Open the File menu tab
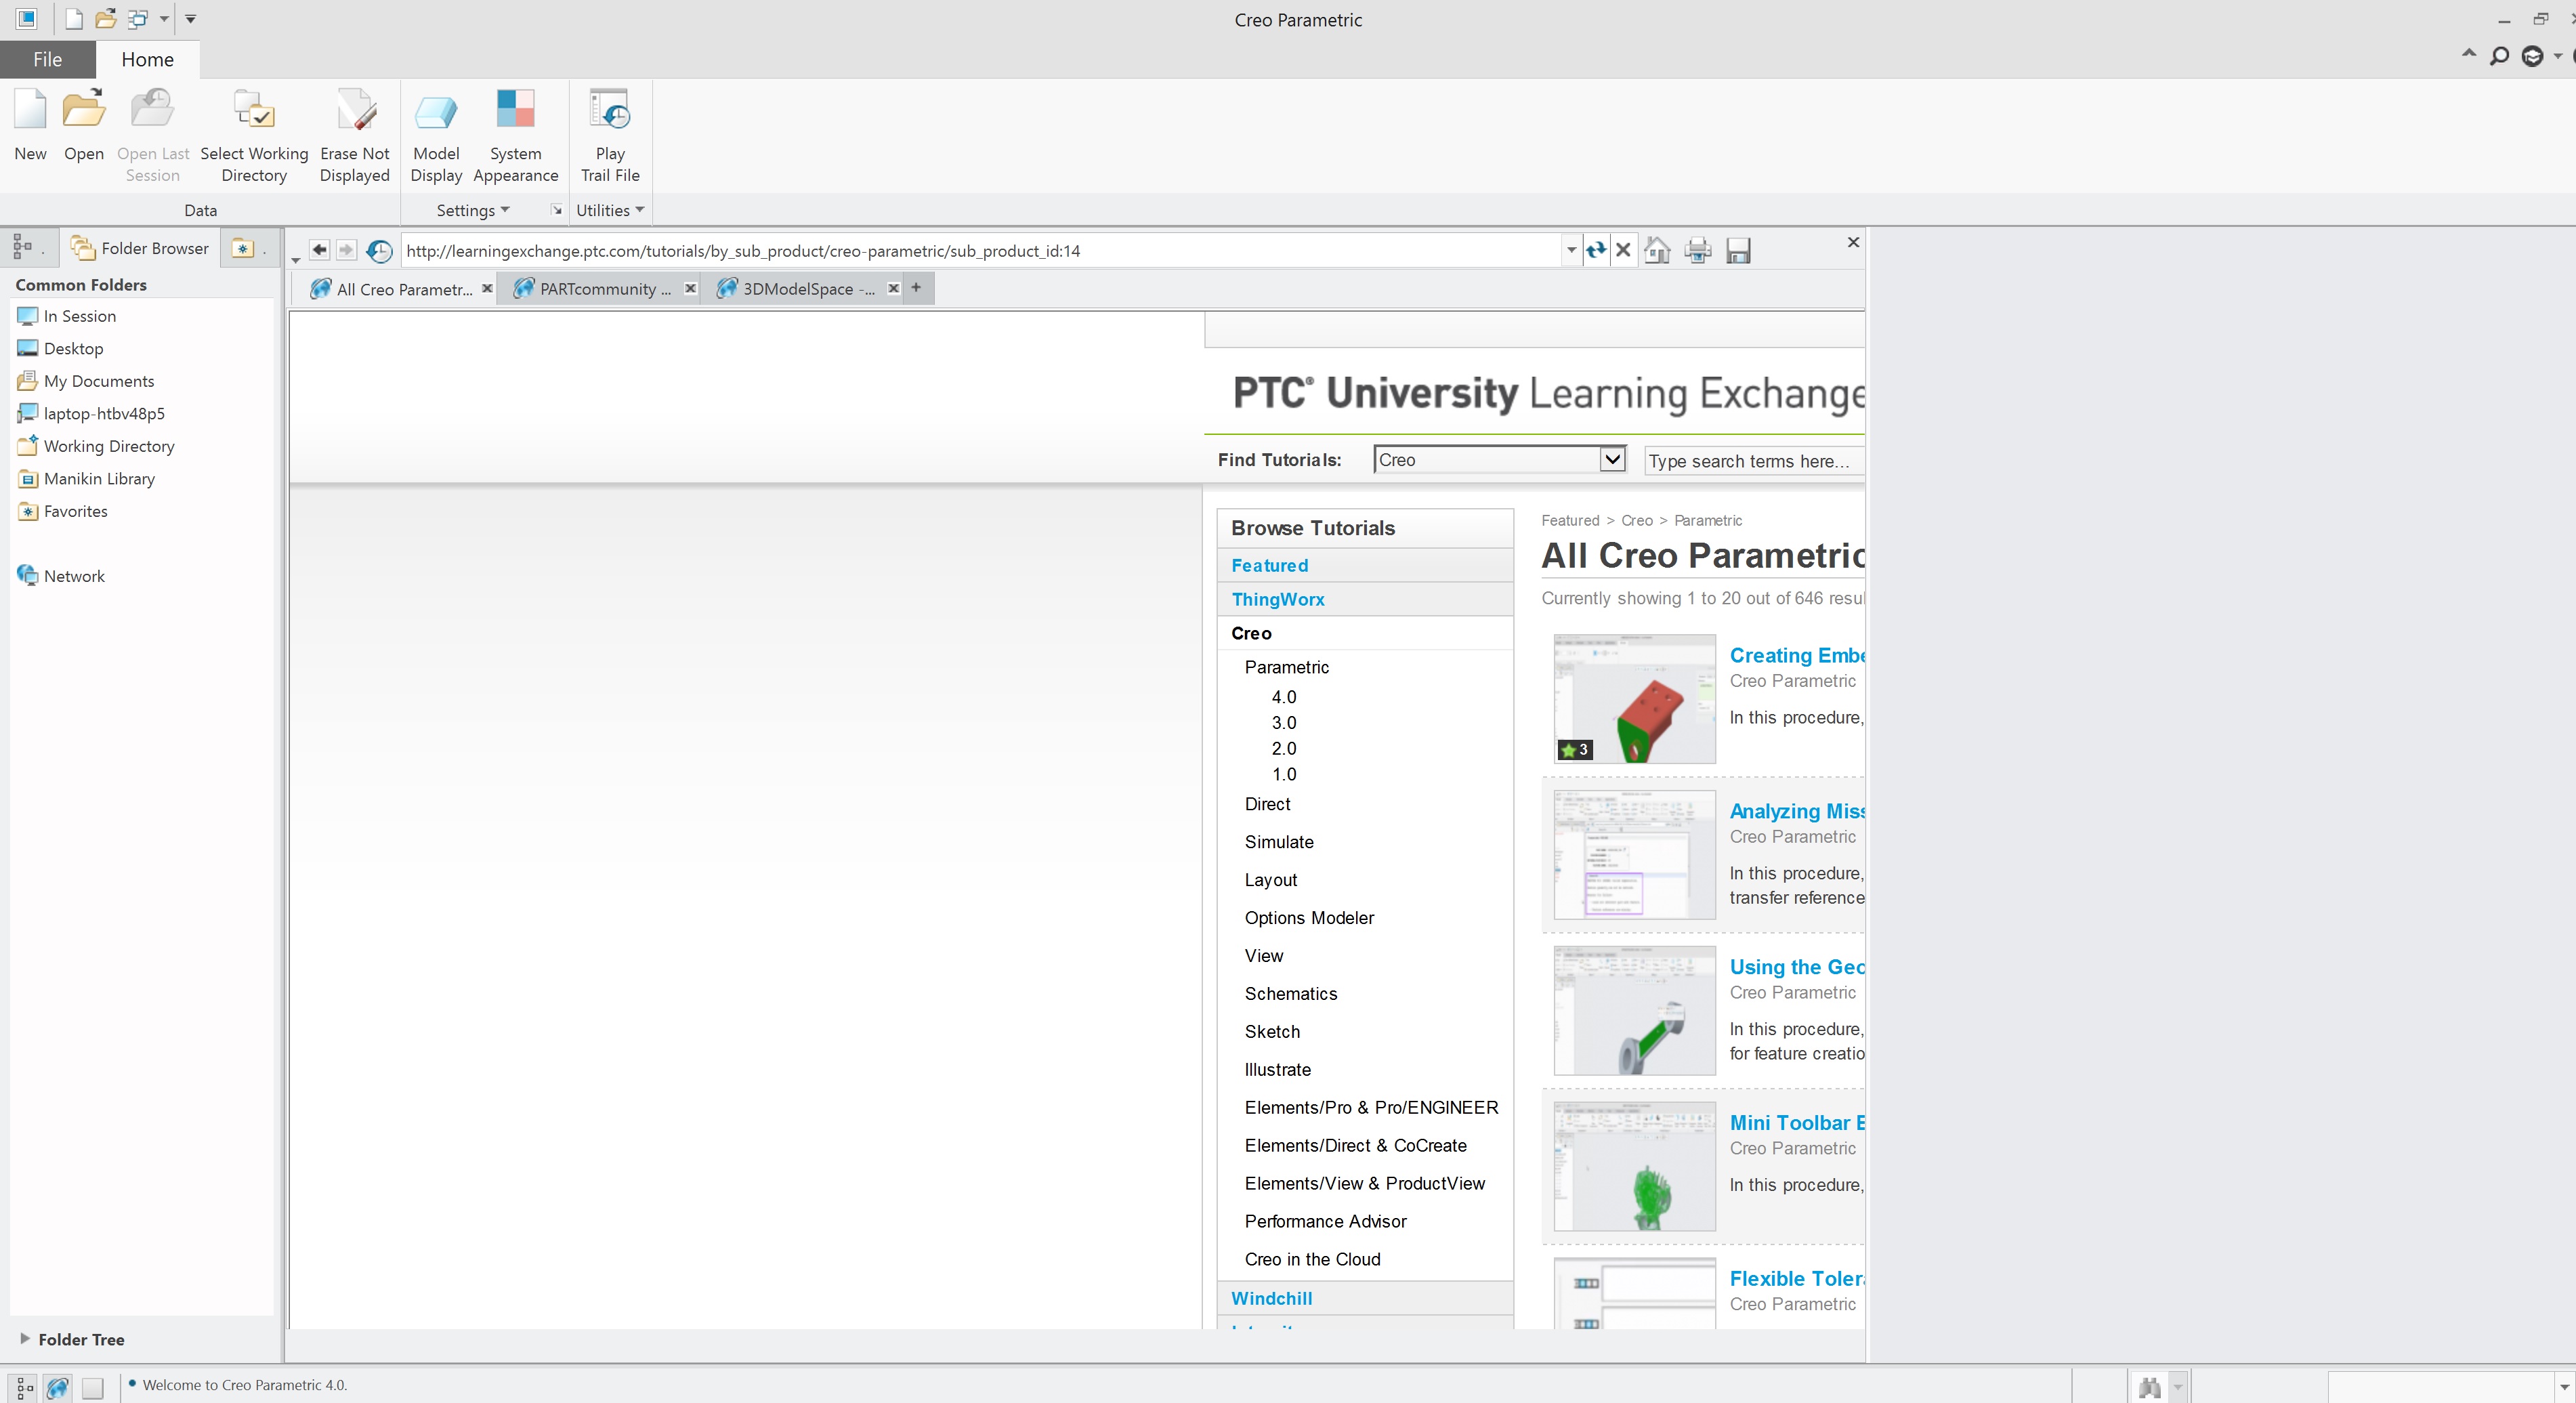Viewport: 2576px width, 1403px height. 47,59
